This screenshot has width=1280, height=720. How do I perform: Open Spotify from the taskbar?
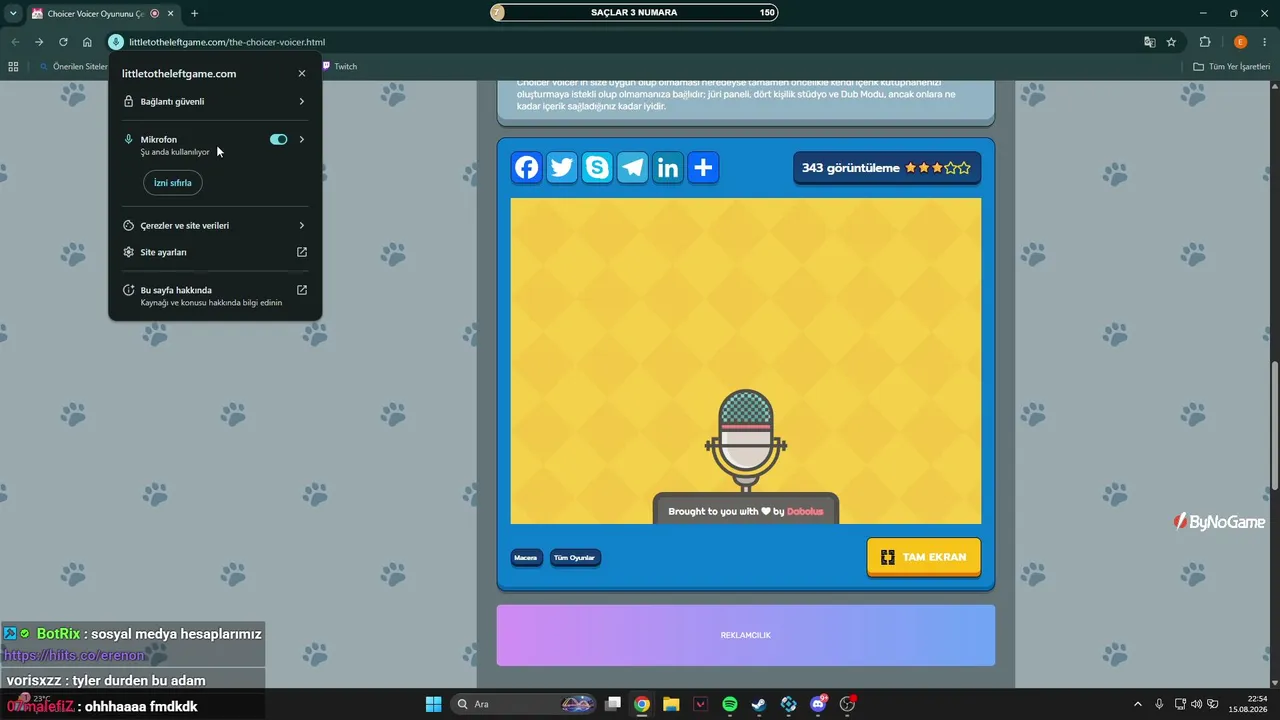pos(730,704)
